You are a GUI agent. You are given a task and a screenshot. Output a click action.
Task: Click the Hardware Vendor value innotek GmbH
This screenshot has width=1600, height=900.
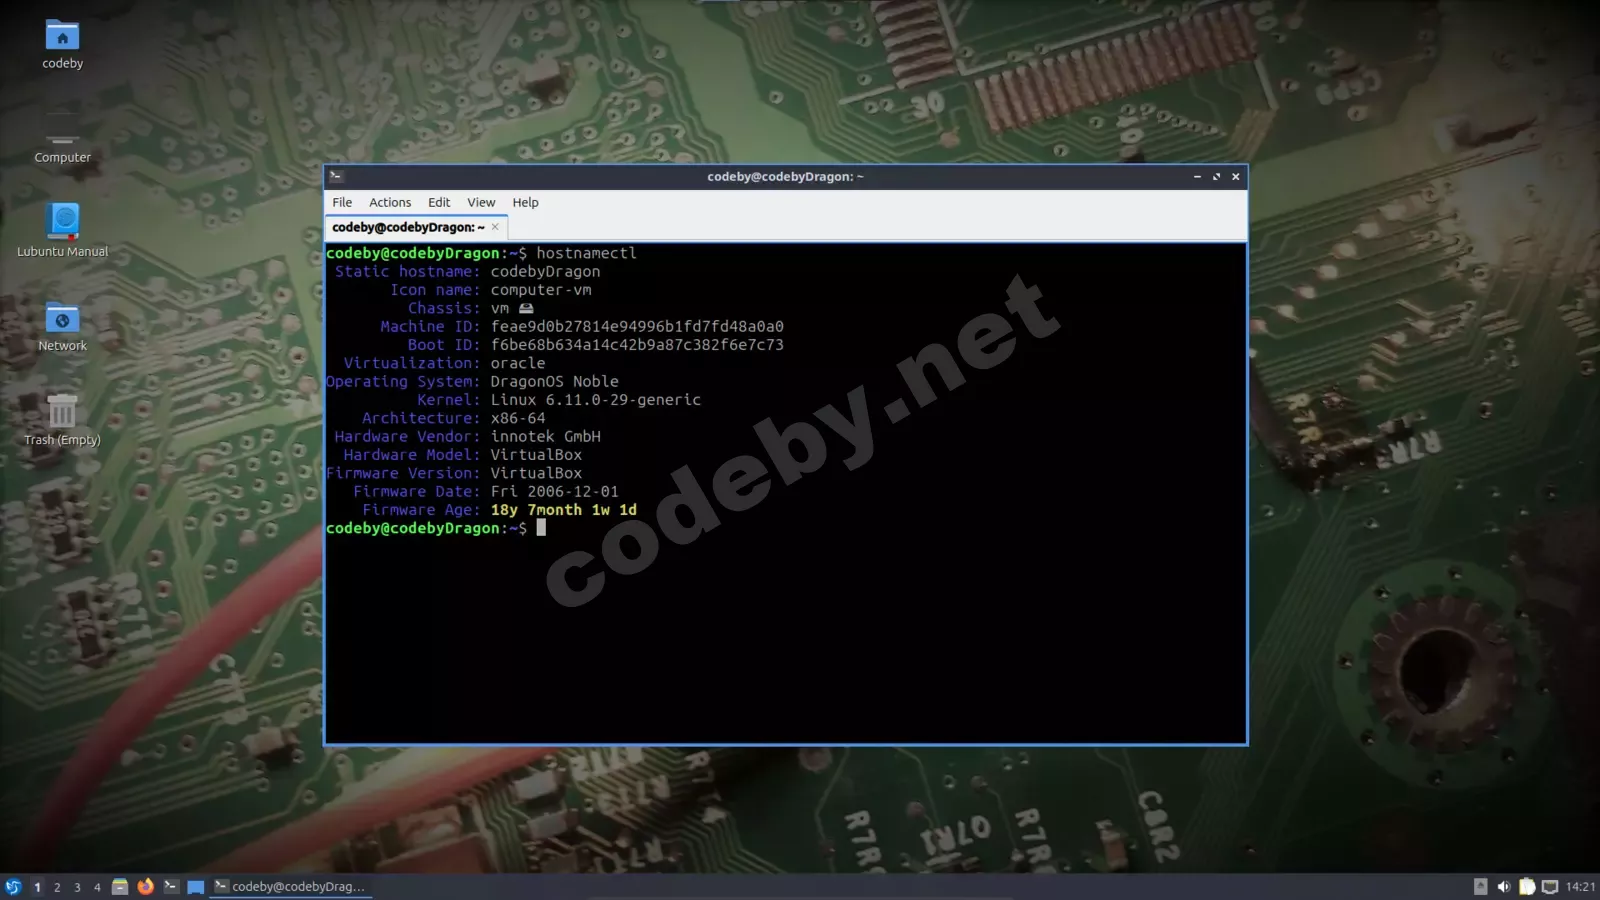pyautogui.click(x=545, y=437)
